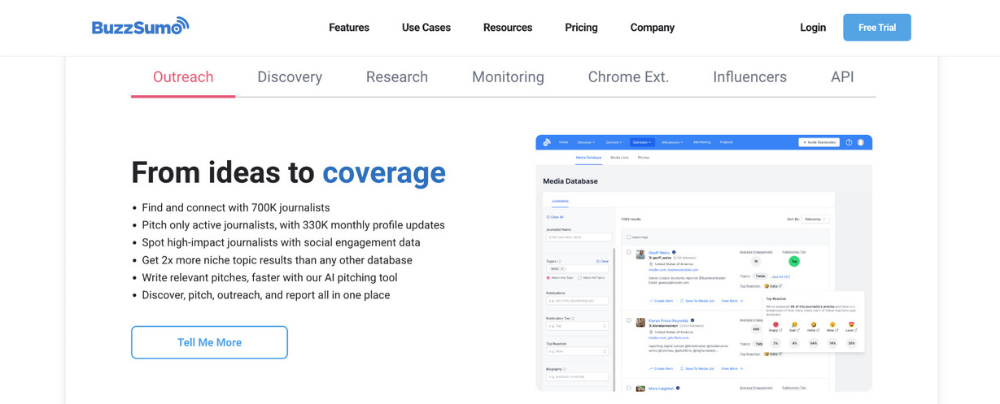Click the Publications input field
Viewport: 1000px width, 404px height.
[577, 301]
